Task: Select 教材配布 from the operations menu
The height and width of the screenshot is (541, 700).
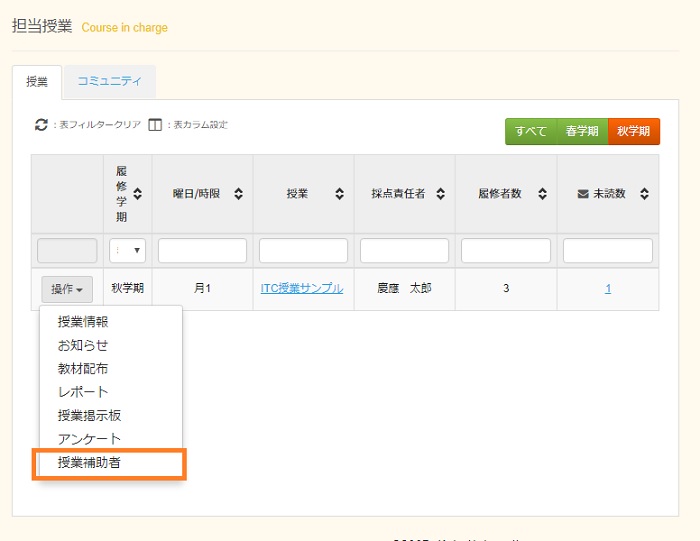Action: (x=83, y=368)
